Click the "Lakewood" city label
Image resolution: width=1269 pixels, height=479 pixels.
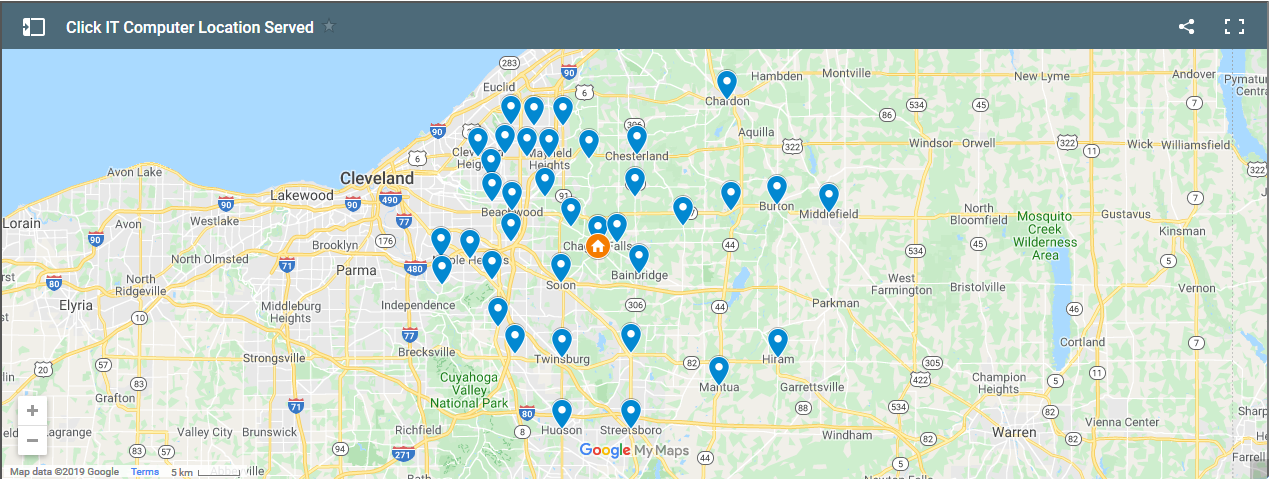pyautogui.click(x=301, y=195)
